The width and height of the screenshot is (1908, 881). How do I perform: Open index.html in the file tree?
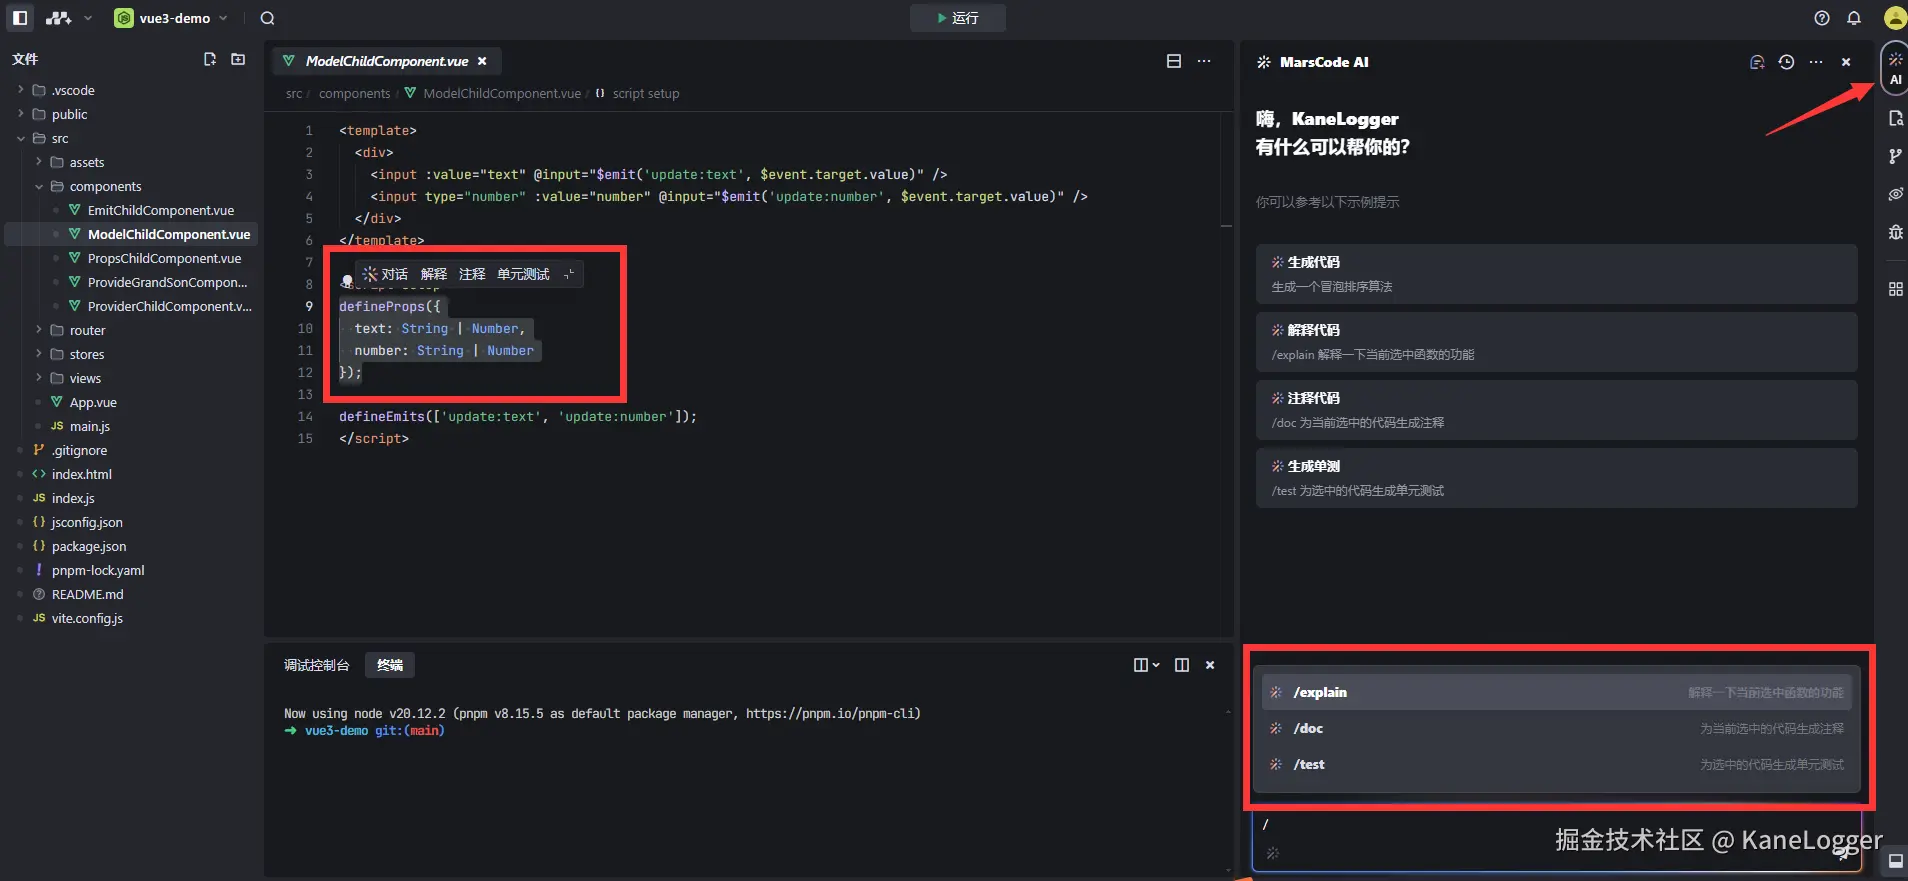pos(81,474)
